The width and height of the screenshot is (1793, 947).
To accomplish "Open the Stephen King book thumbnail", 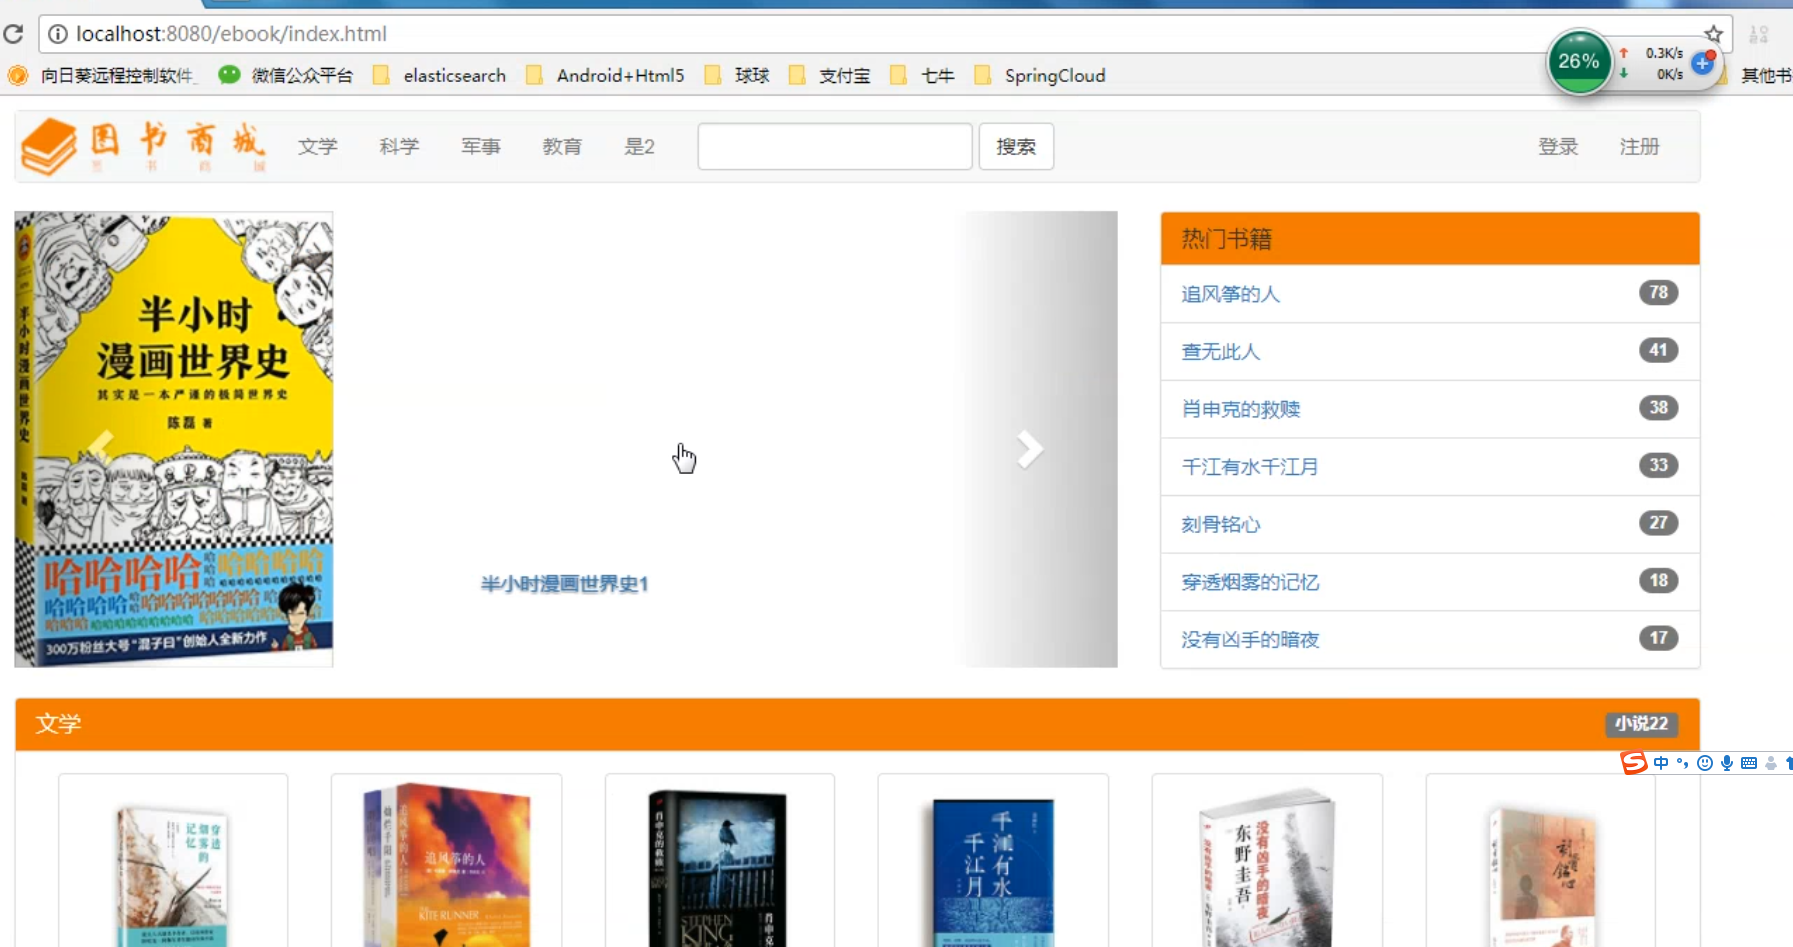I will (718, 869).
